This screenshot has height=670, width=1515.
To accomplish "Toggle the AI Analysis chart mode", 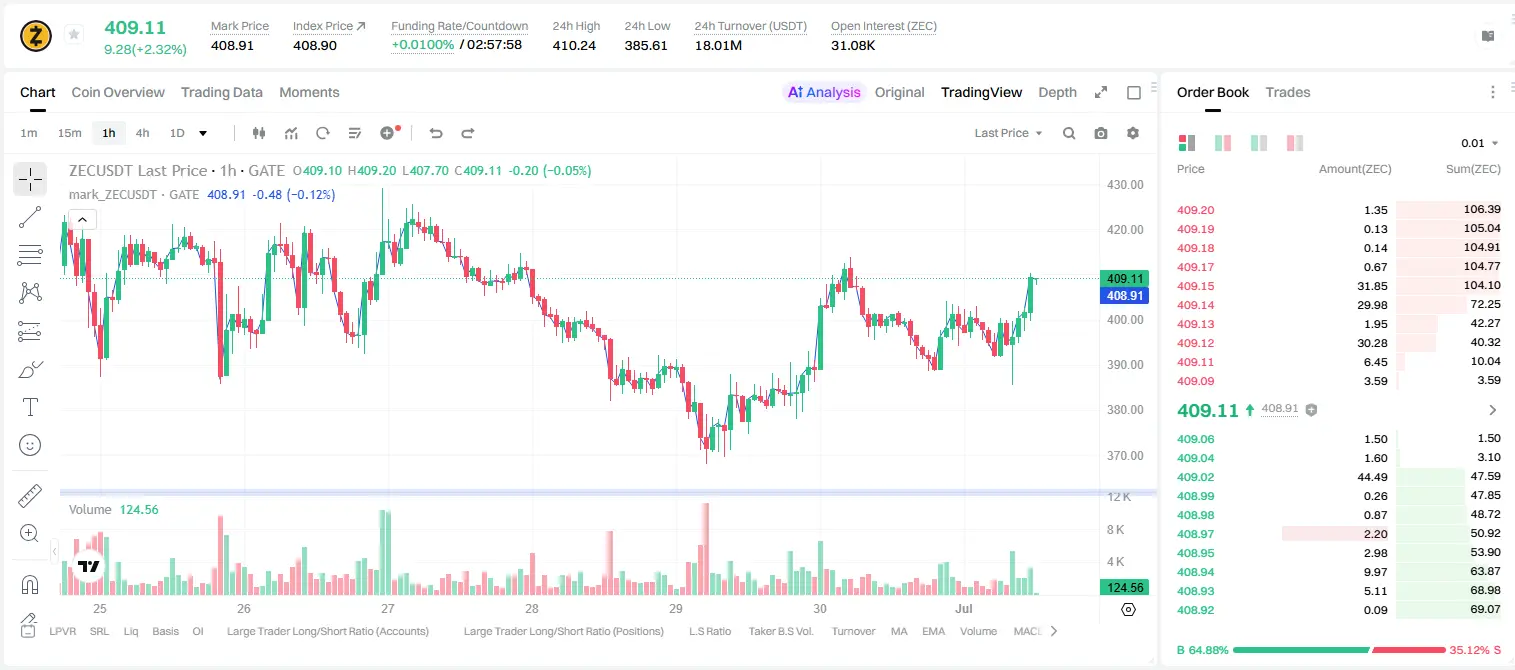I will tap(823, 92).
